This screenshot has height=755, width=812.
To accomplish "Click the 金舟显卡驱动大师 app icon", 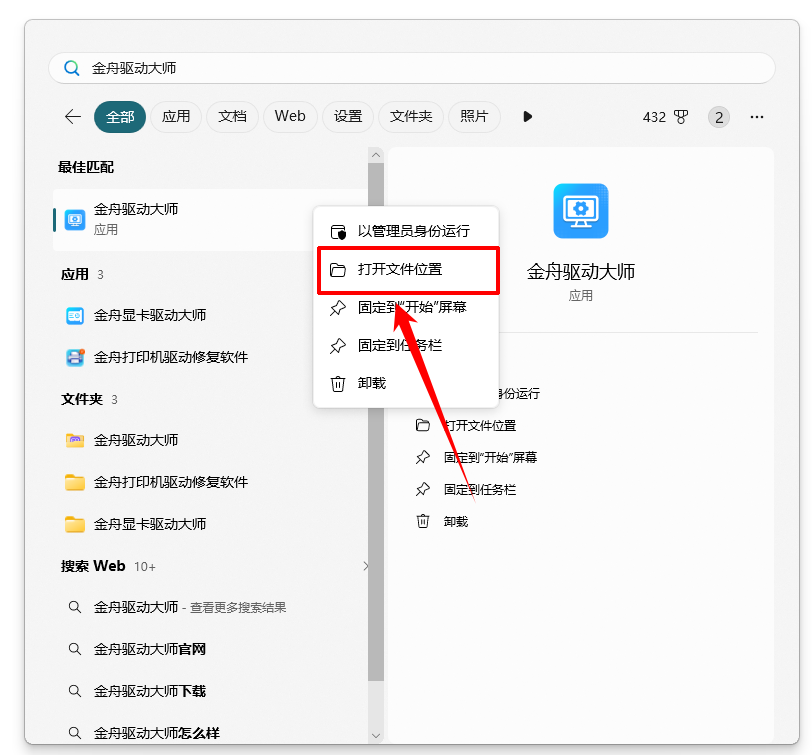I will [x=75, y=315].
